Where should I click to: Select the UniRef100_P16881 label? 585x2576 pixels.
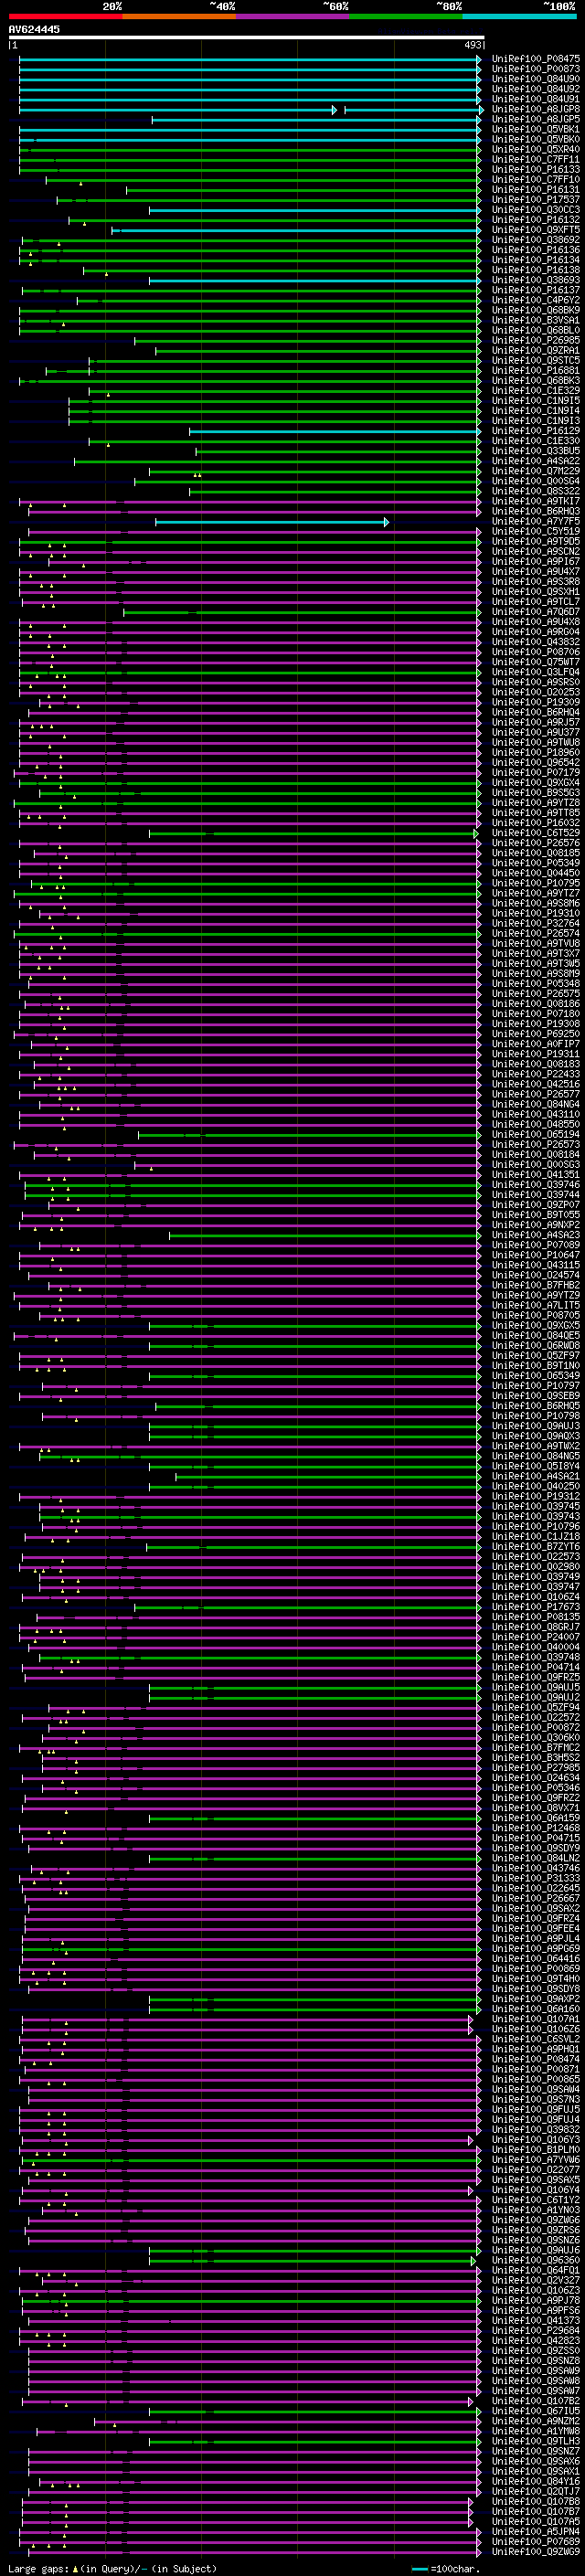pos(536,371)
